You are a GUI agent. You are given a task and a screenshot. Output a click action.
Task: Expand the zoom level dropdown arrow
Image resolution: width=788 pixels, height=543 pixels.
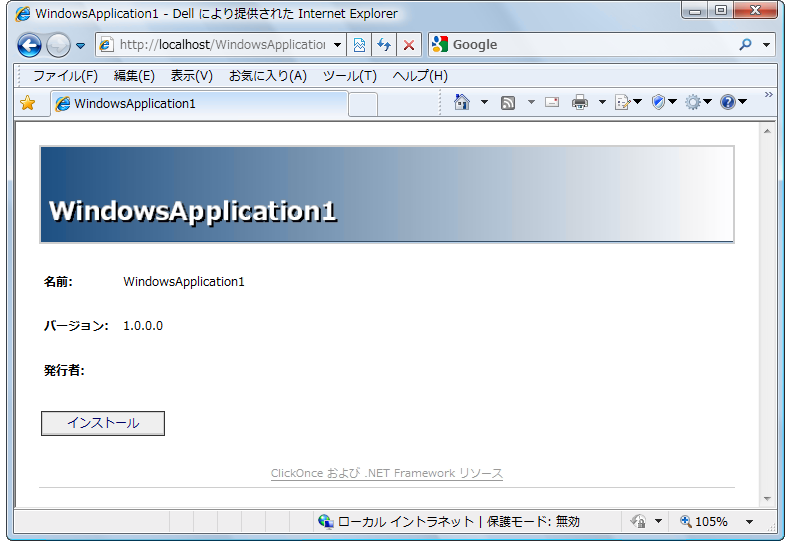point(749,522)
